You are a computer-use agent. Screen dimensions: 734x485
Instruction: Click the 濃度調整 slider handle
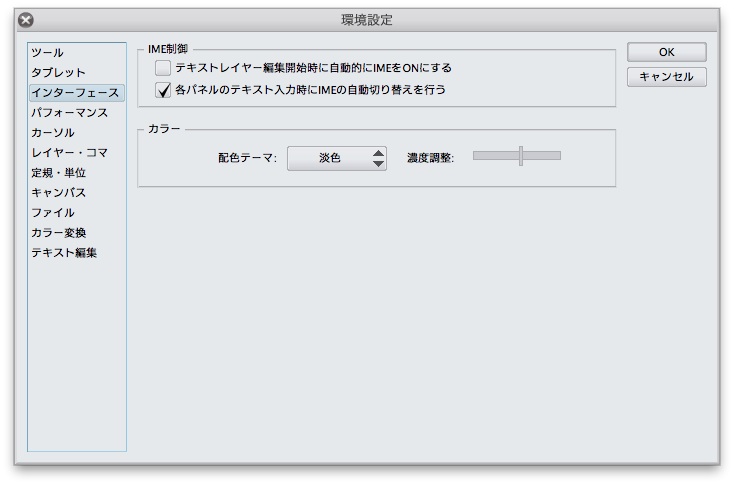[x=521, y=156]
